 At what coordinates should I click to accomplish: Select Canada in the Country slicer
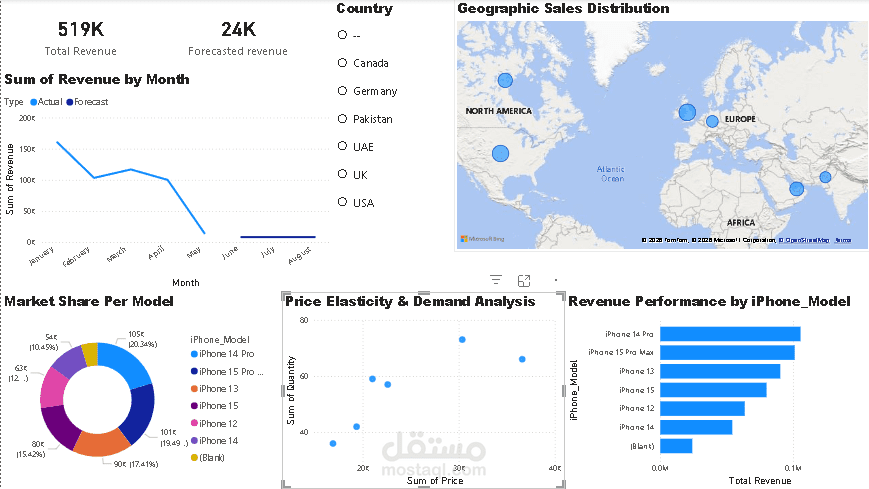tap(363, 63)
